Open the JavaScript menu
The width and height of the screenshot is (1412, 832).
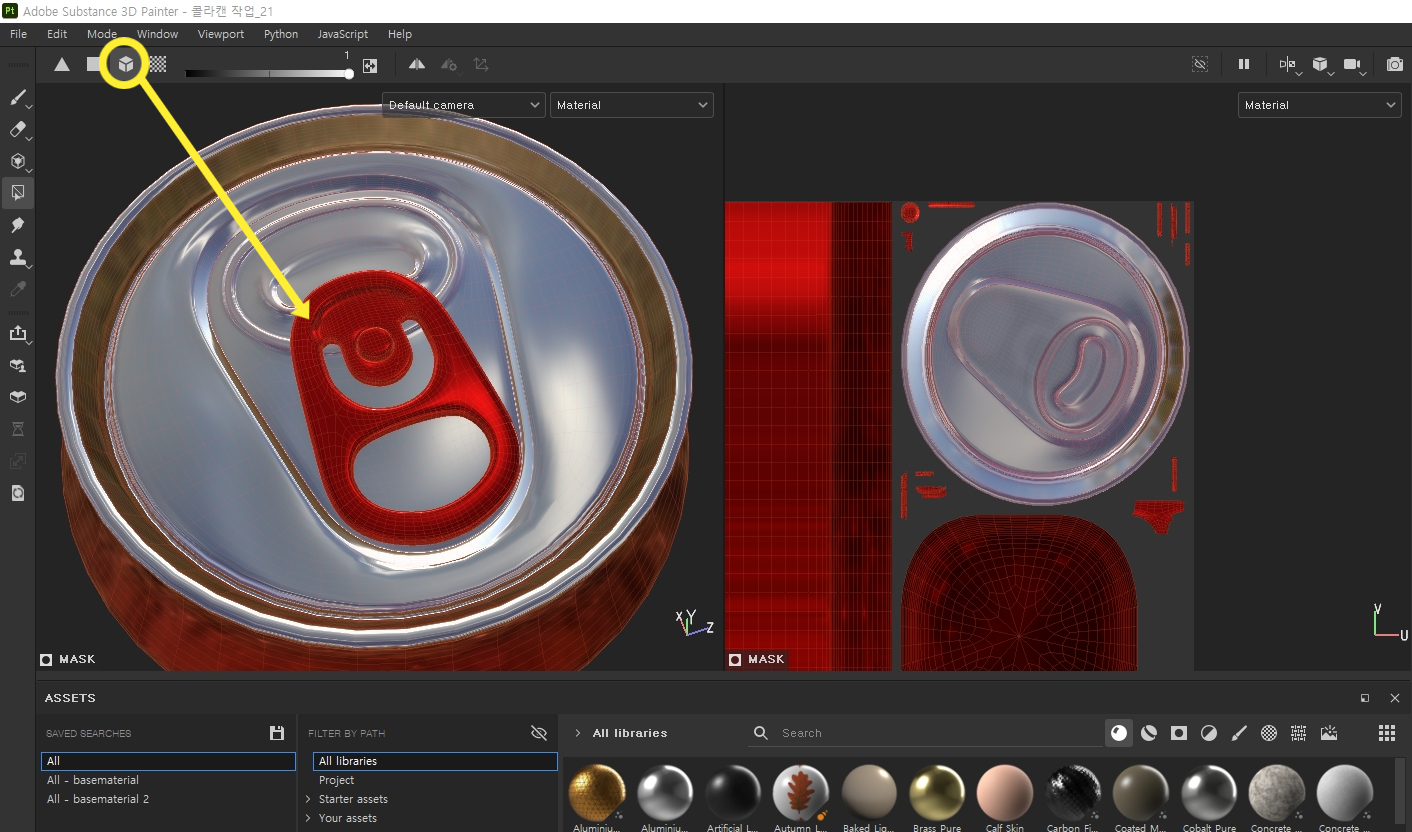click(x=343, y=34)
